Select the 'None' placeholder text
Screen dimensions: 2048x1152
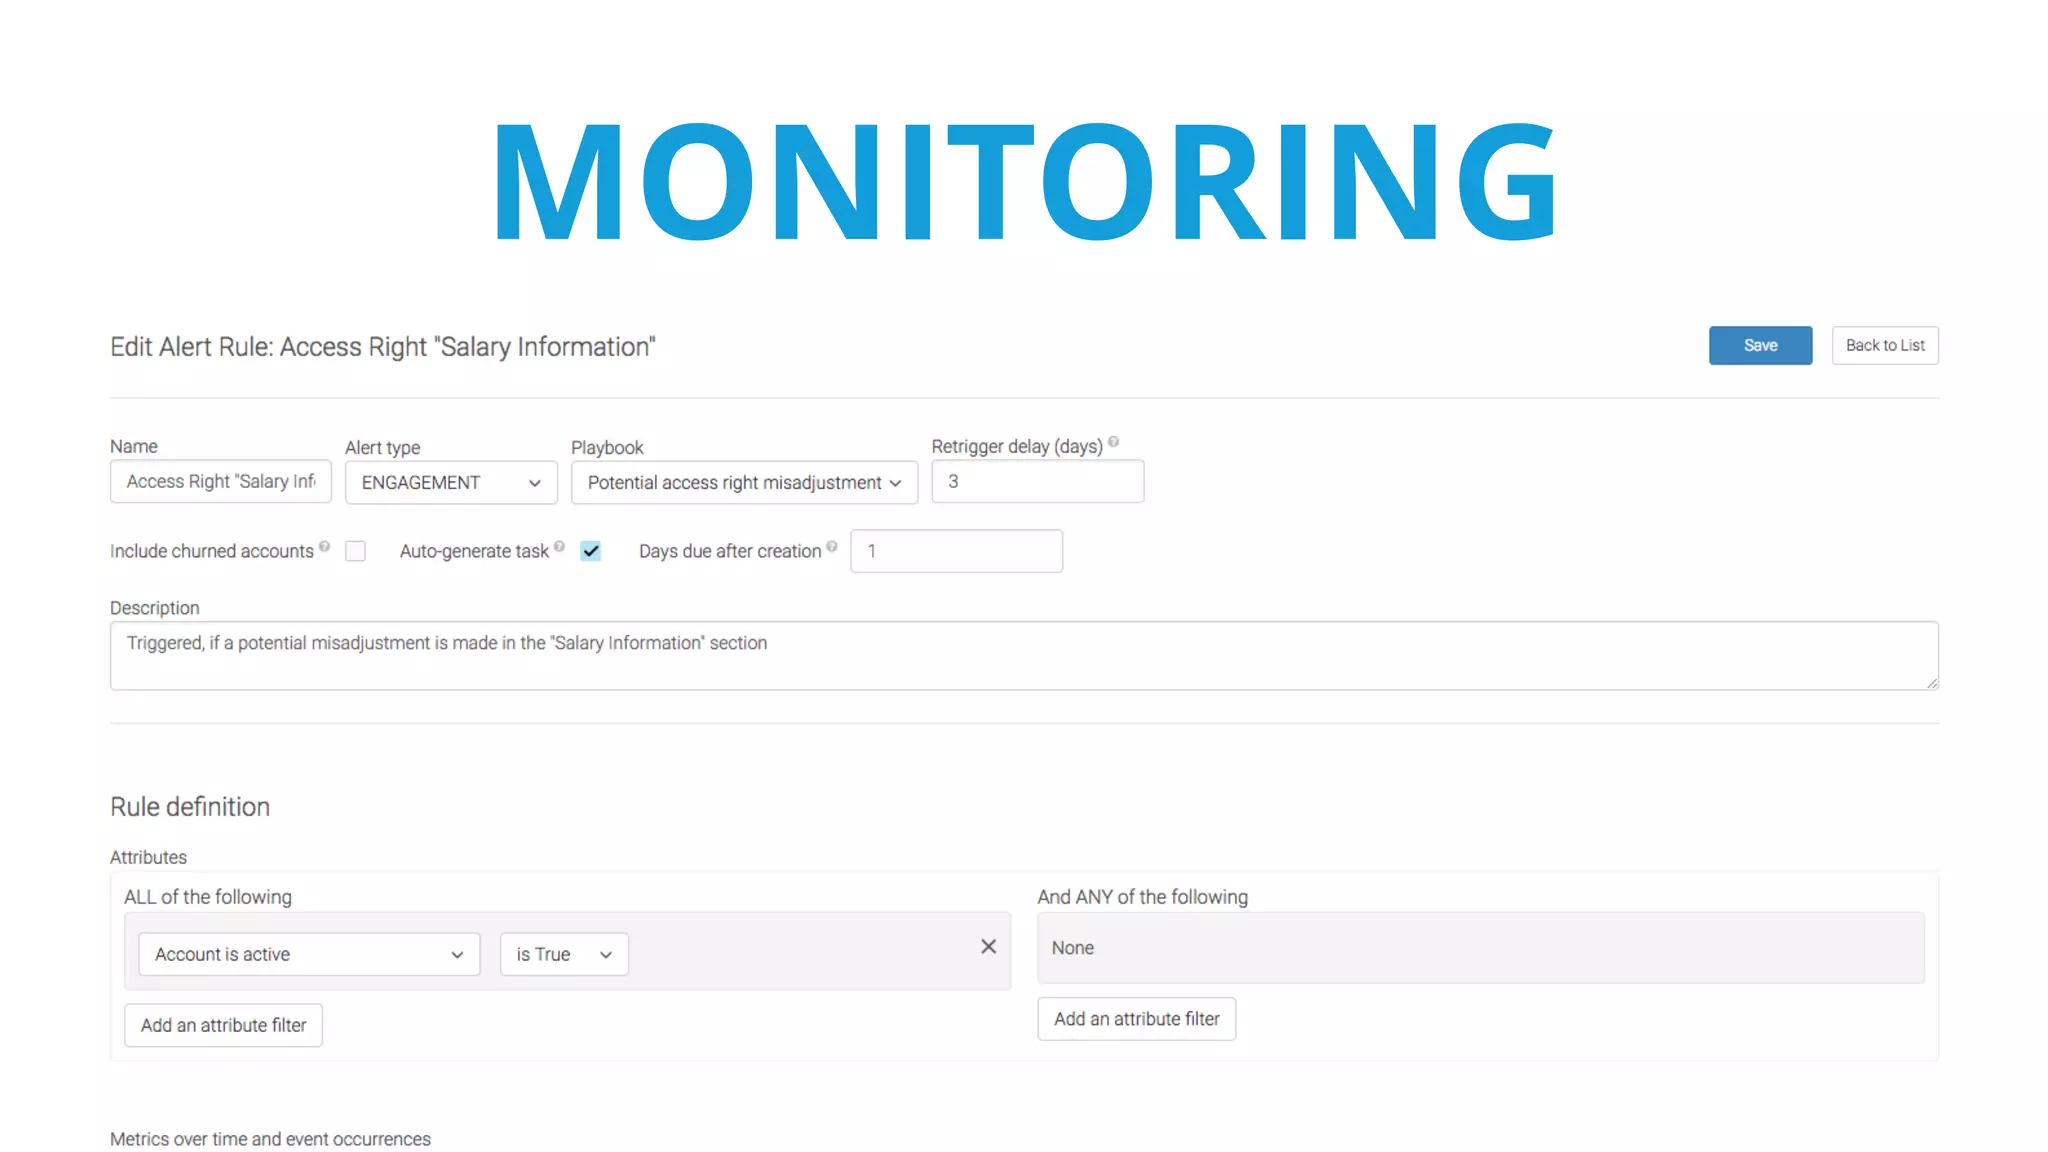click(x=1072, y=948)
